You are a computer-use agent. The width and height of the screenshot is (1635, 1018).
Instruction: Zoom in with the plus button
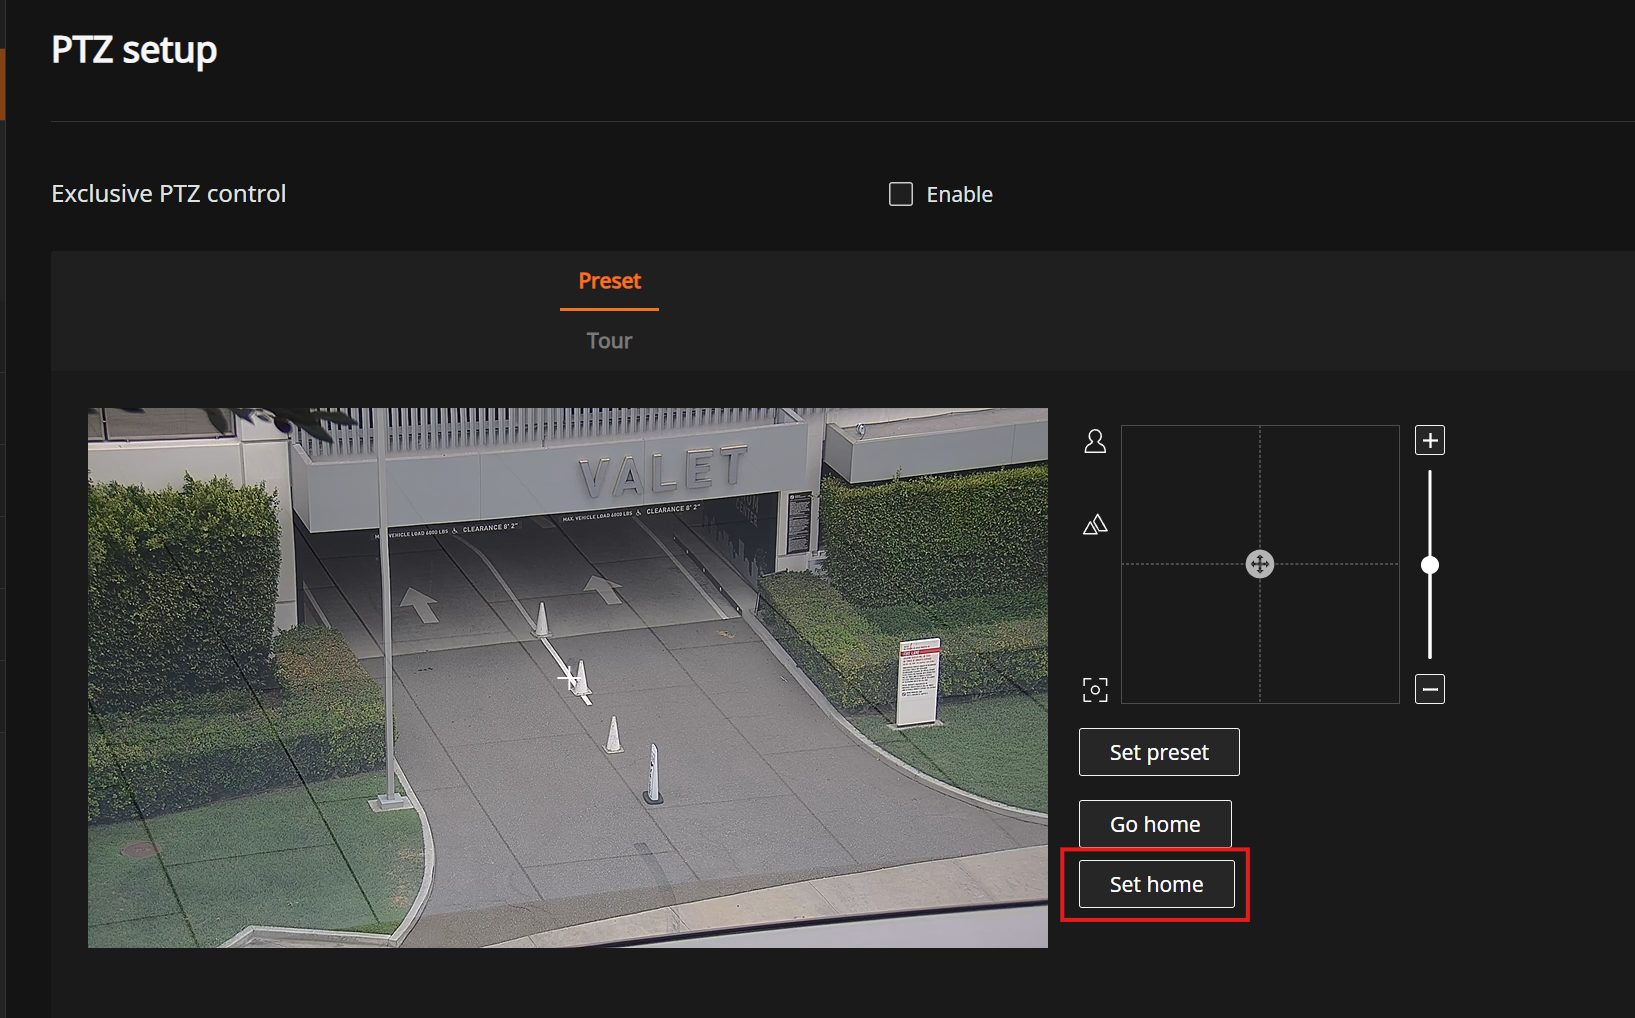pos(1429,440)
